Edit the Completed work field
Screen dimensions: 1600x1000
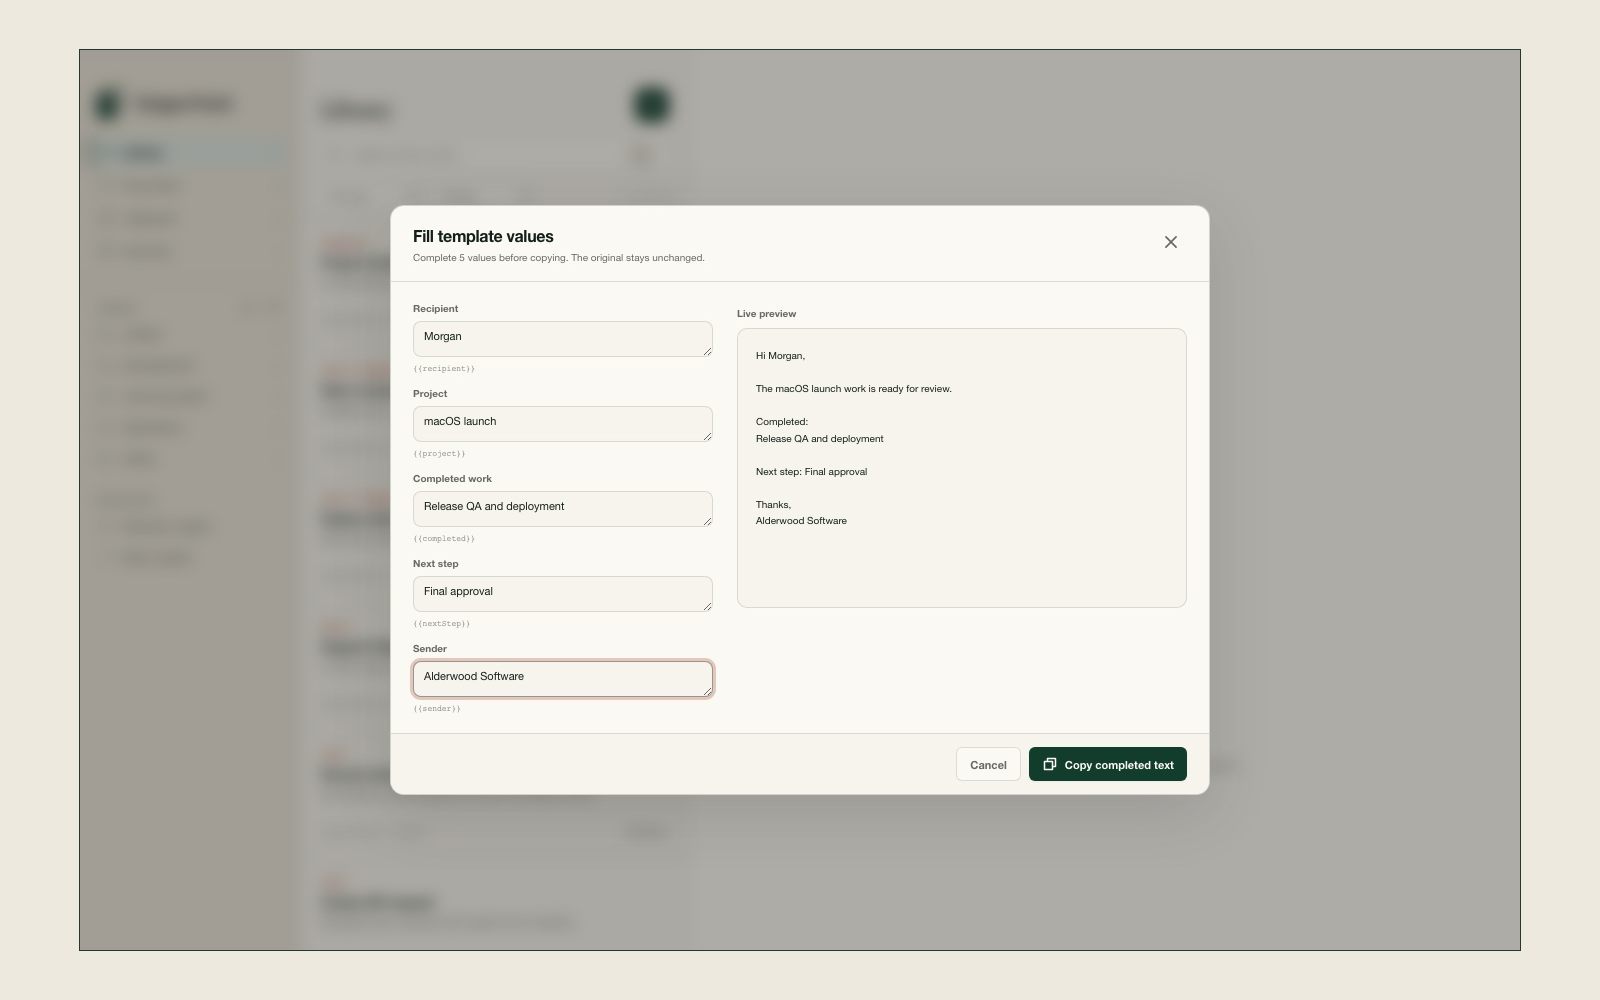(x=562, y=509)
